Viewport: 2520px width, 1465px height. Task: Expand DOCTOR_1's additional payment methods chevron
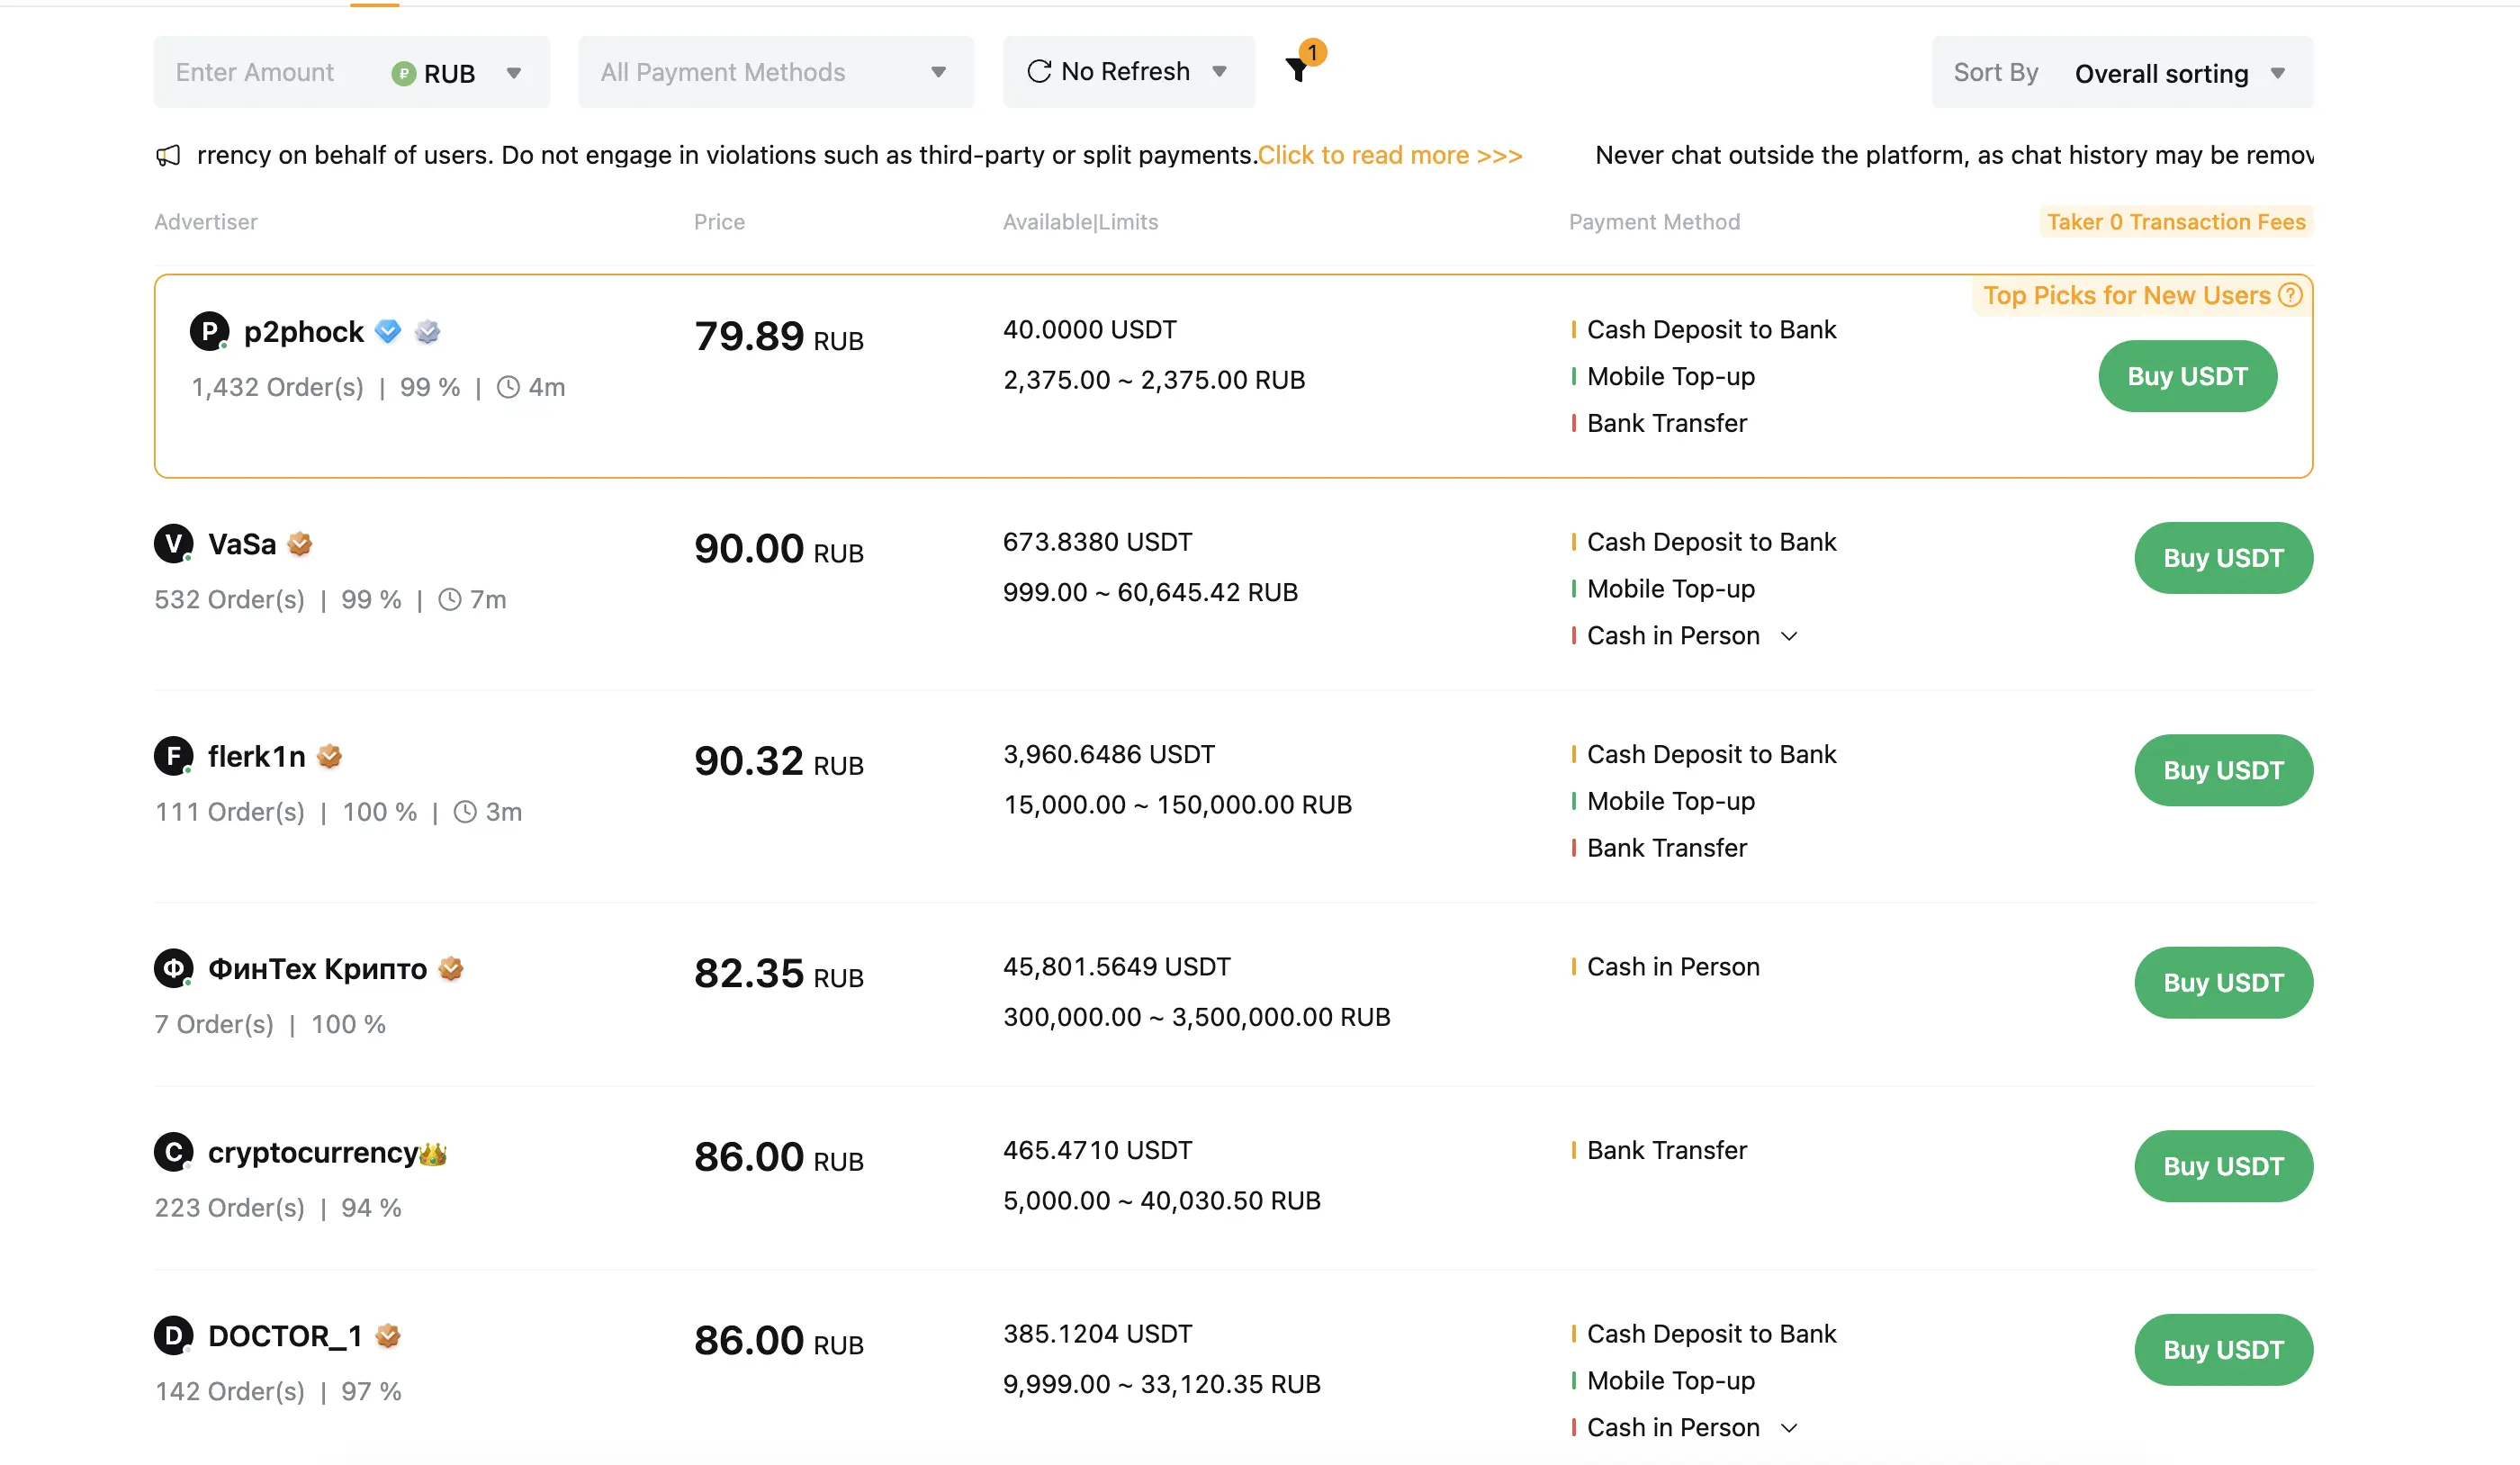(1790, 1428)
